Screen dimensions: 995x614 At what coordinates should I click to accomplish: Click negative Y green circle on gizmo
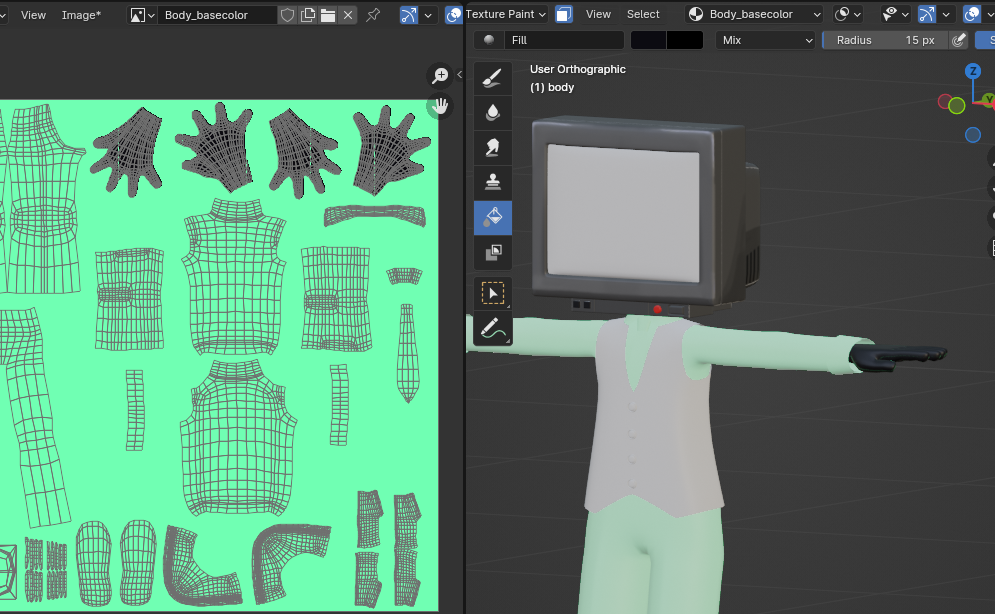coord(957,106)
